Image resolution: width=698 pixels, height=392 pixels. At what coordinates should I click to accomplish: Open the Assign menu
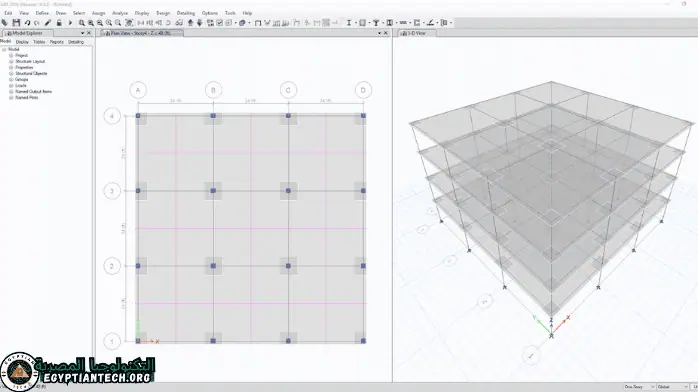click(98, 13)
